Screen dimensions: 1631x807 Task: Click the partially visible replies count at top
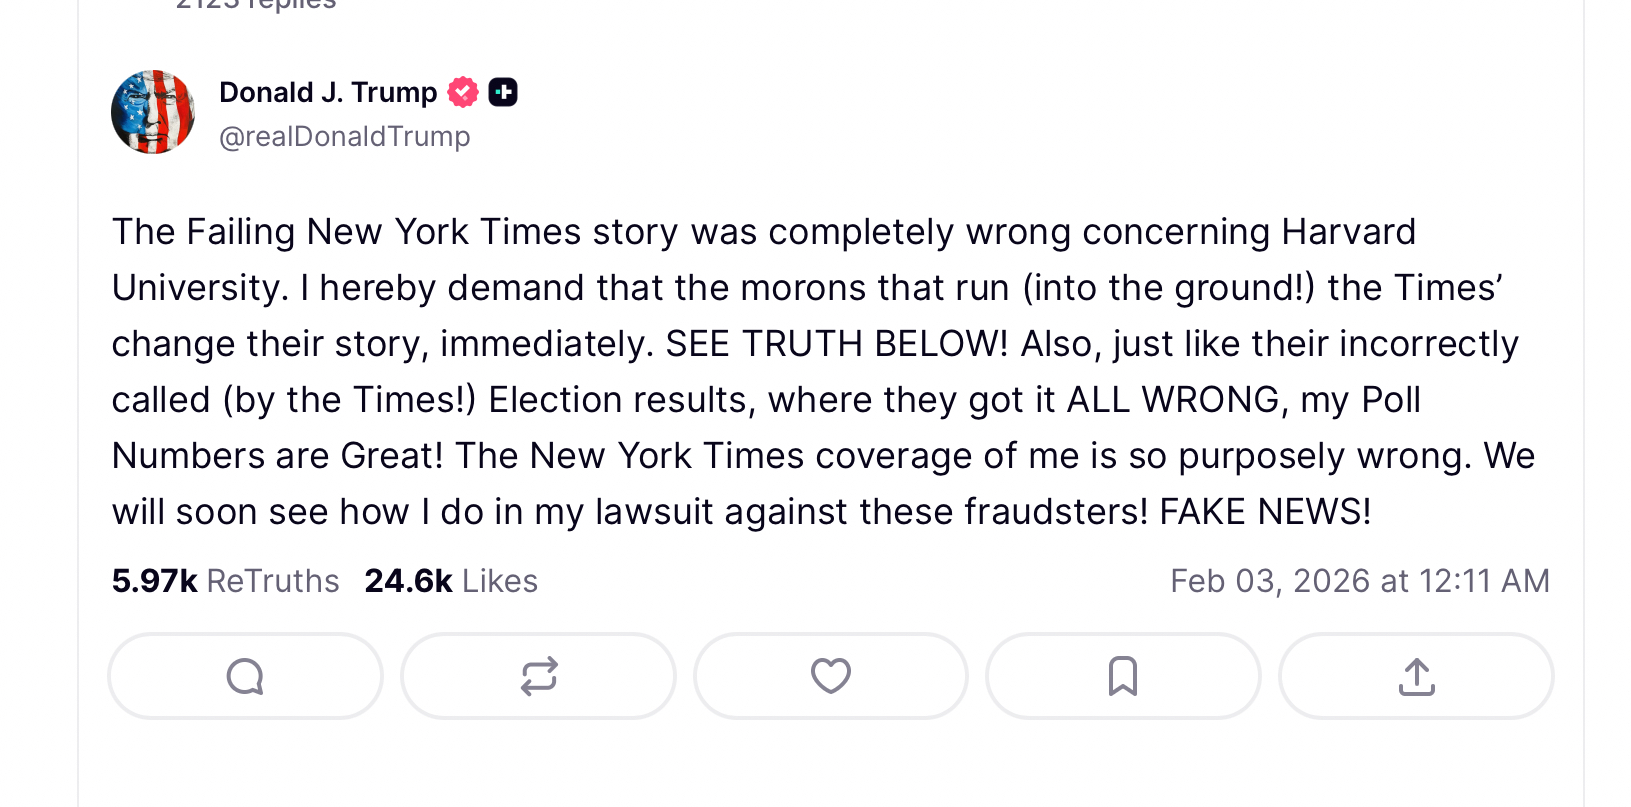click(256, 4)
